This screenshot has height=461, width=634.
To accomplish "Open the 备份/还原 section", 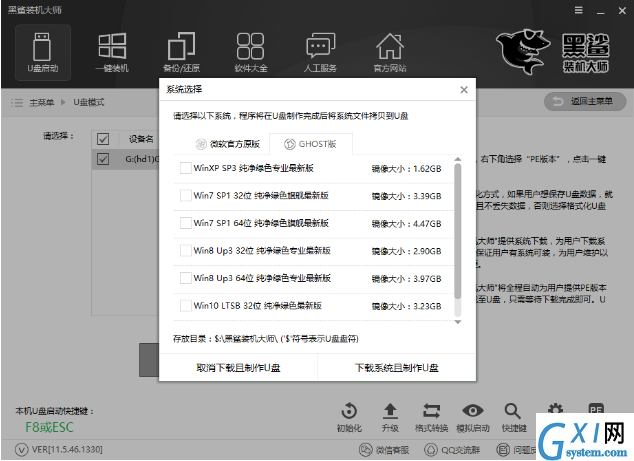I will pos(181,53).
